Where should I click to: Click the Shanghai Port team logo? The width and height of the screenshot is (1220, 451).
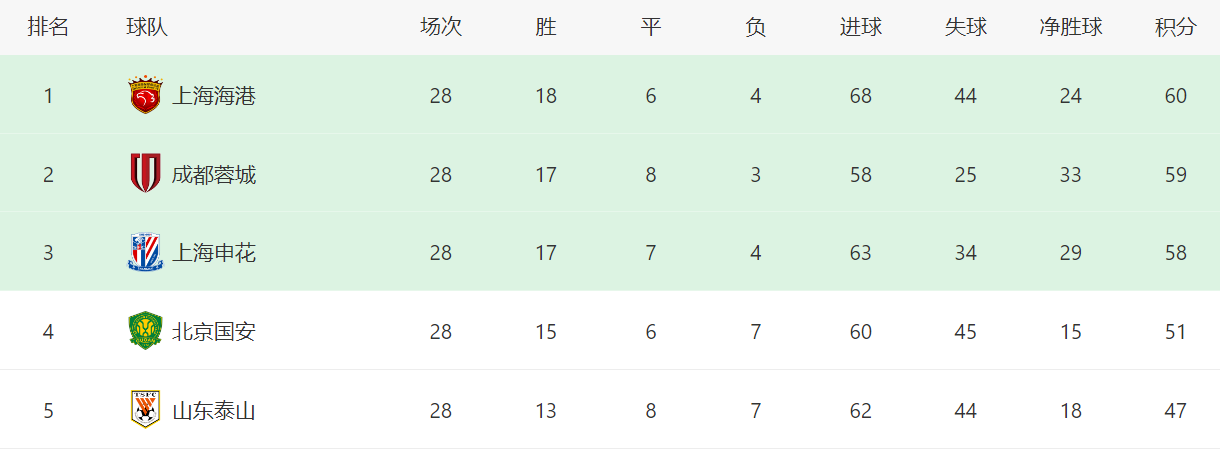[x=145, y=95]
